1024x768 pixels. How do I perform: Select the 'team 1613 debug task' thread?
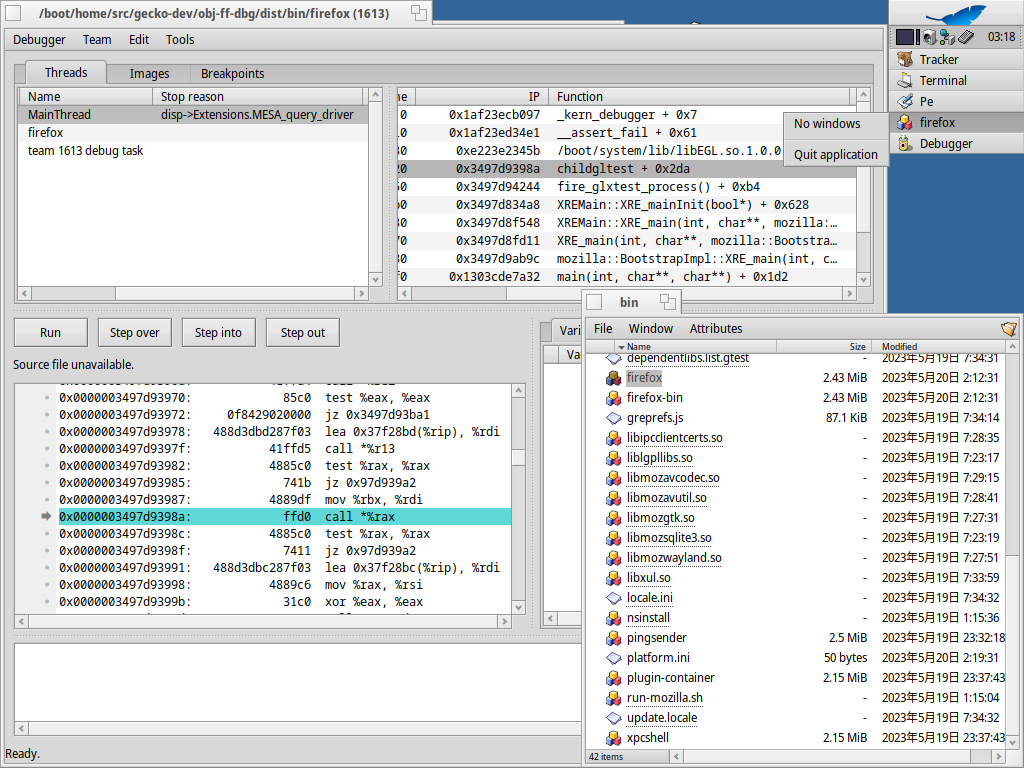point(193,151)
